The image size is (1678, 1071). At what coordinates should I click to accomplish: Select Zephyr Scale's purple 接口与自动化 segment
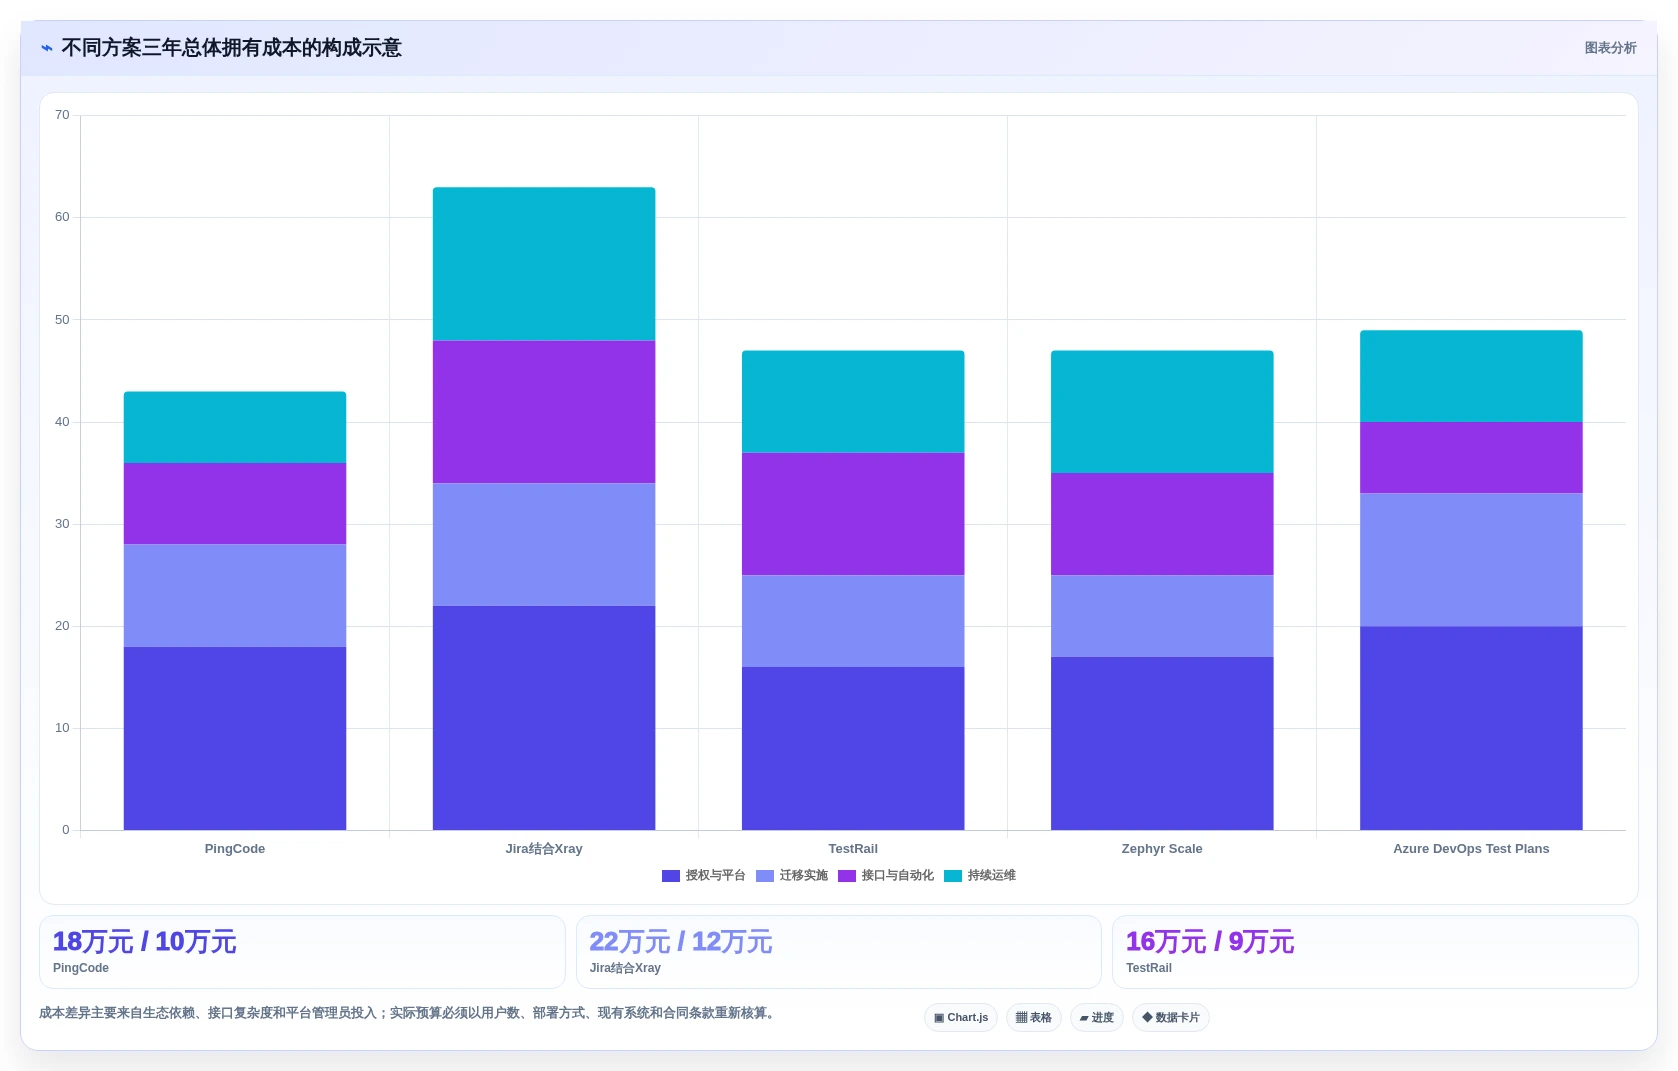click(x=1162, y=524)
